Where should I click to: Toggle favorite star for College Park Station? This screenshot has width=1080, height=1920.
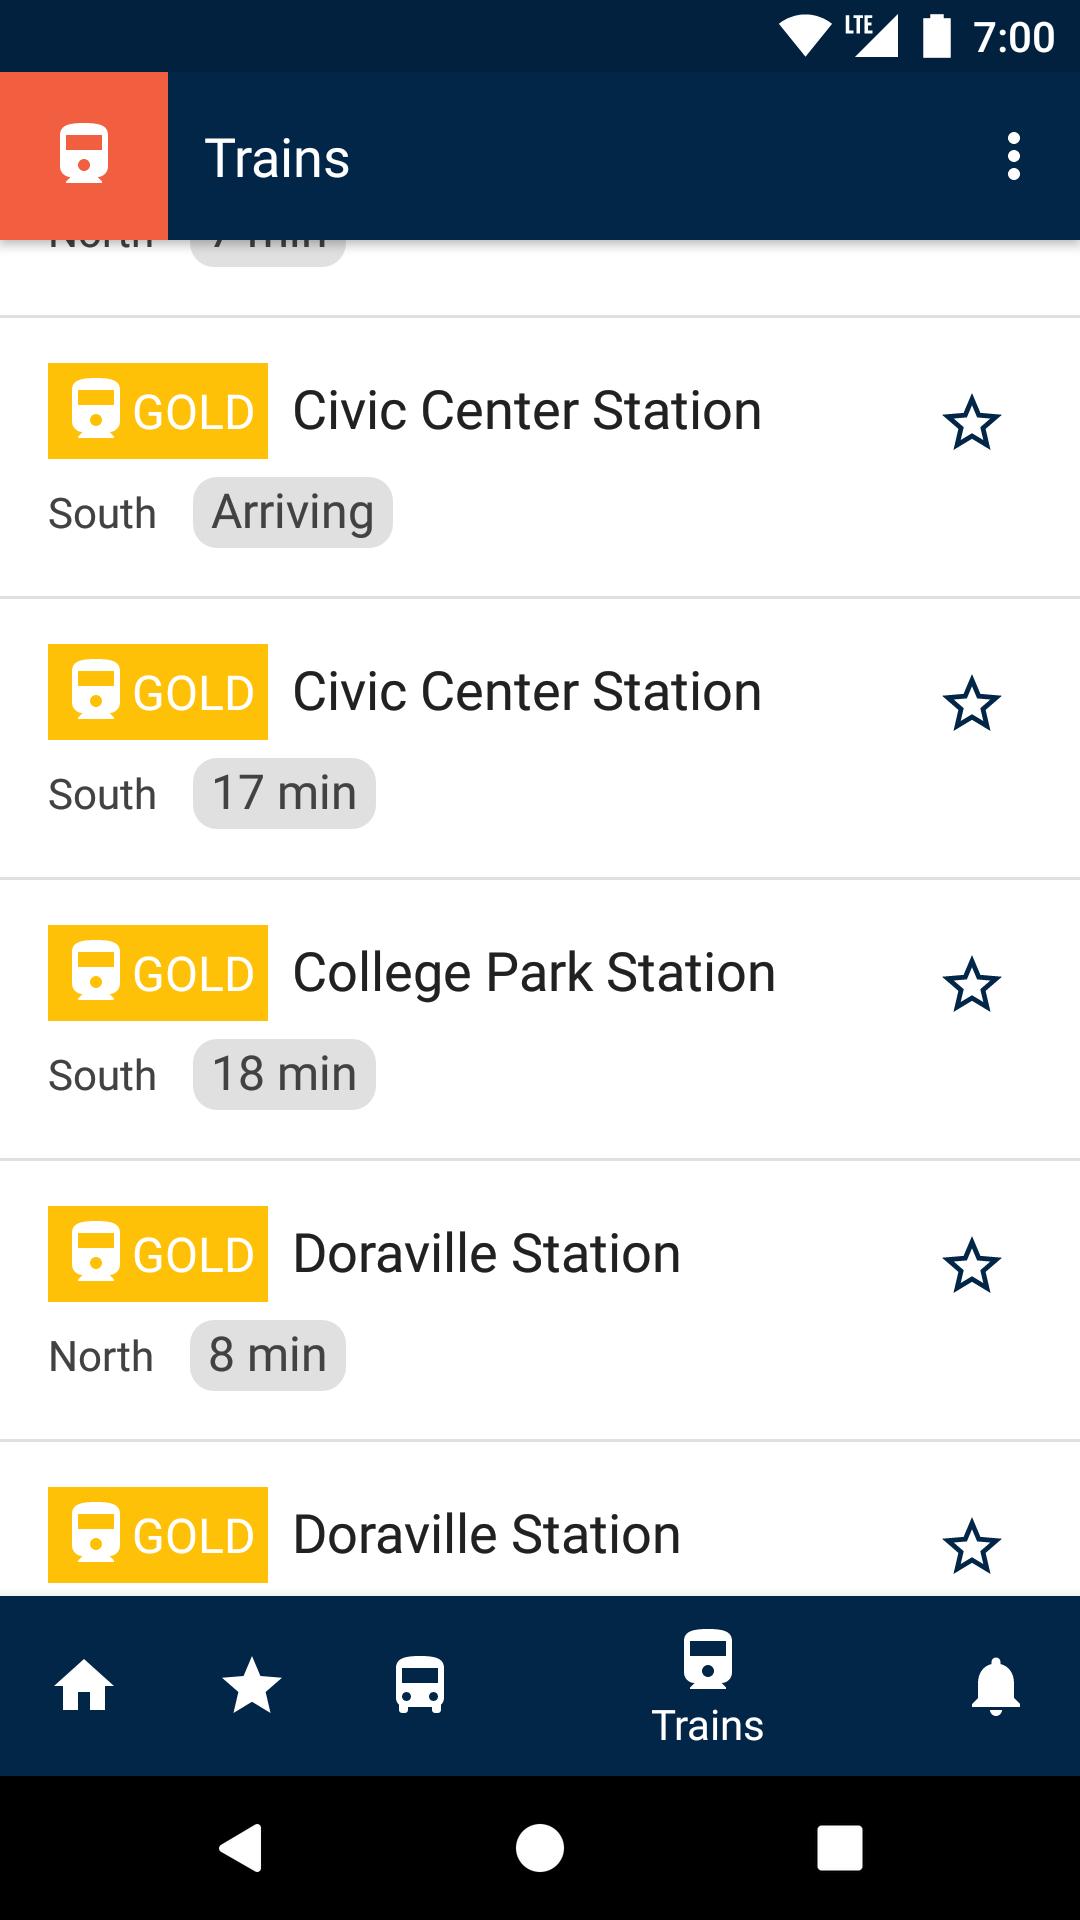[971, 986]
